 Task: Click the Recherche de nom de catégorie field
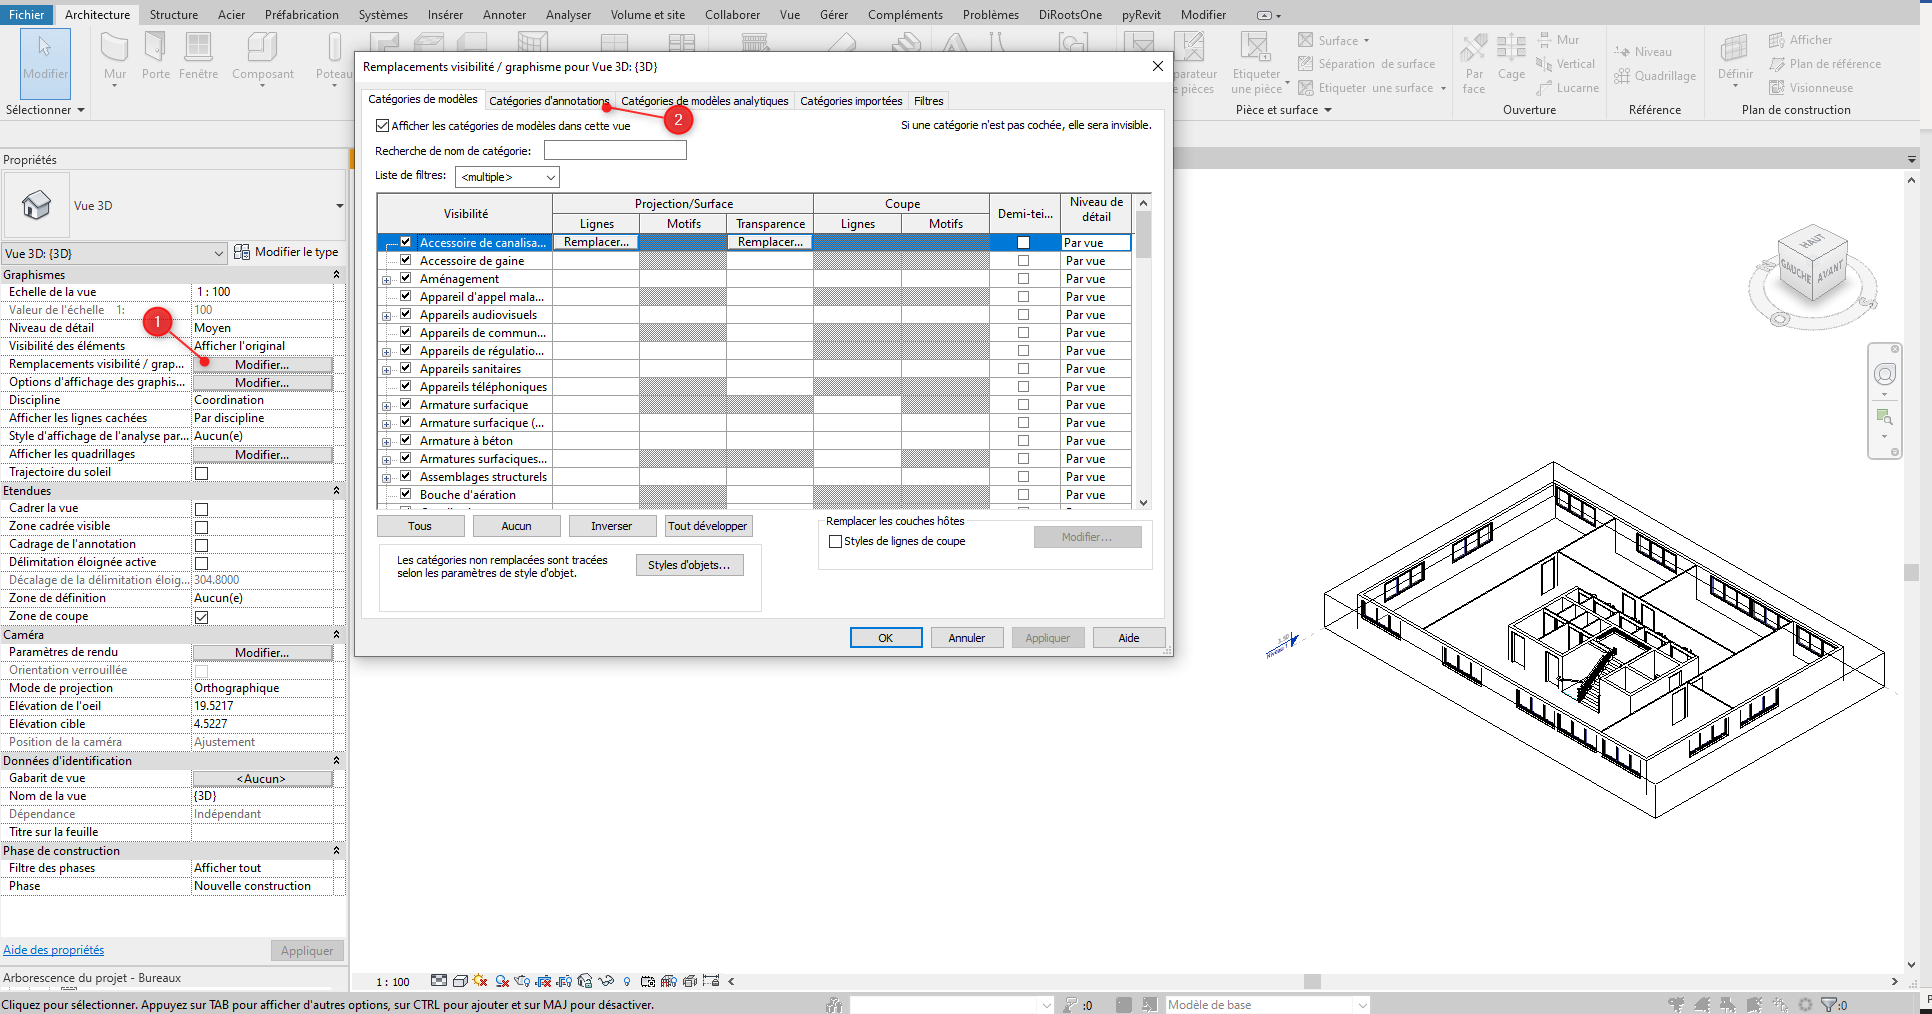615,150
